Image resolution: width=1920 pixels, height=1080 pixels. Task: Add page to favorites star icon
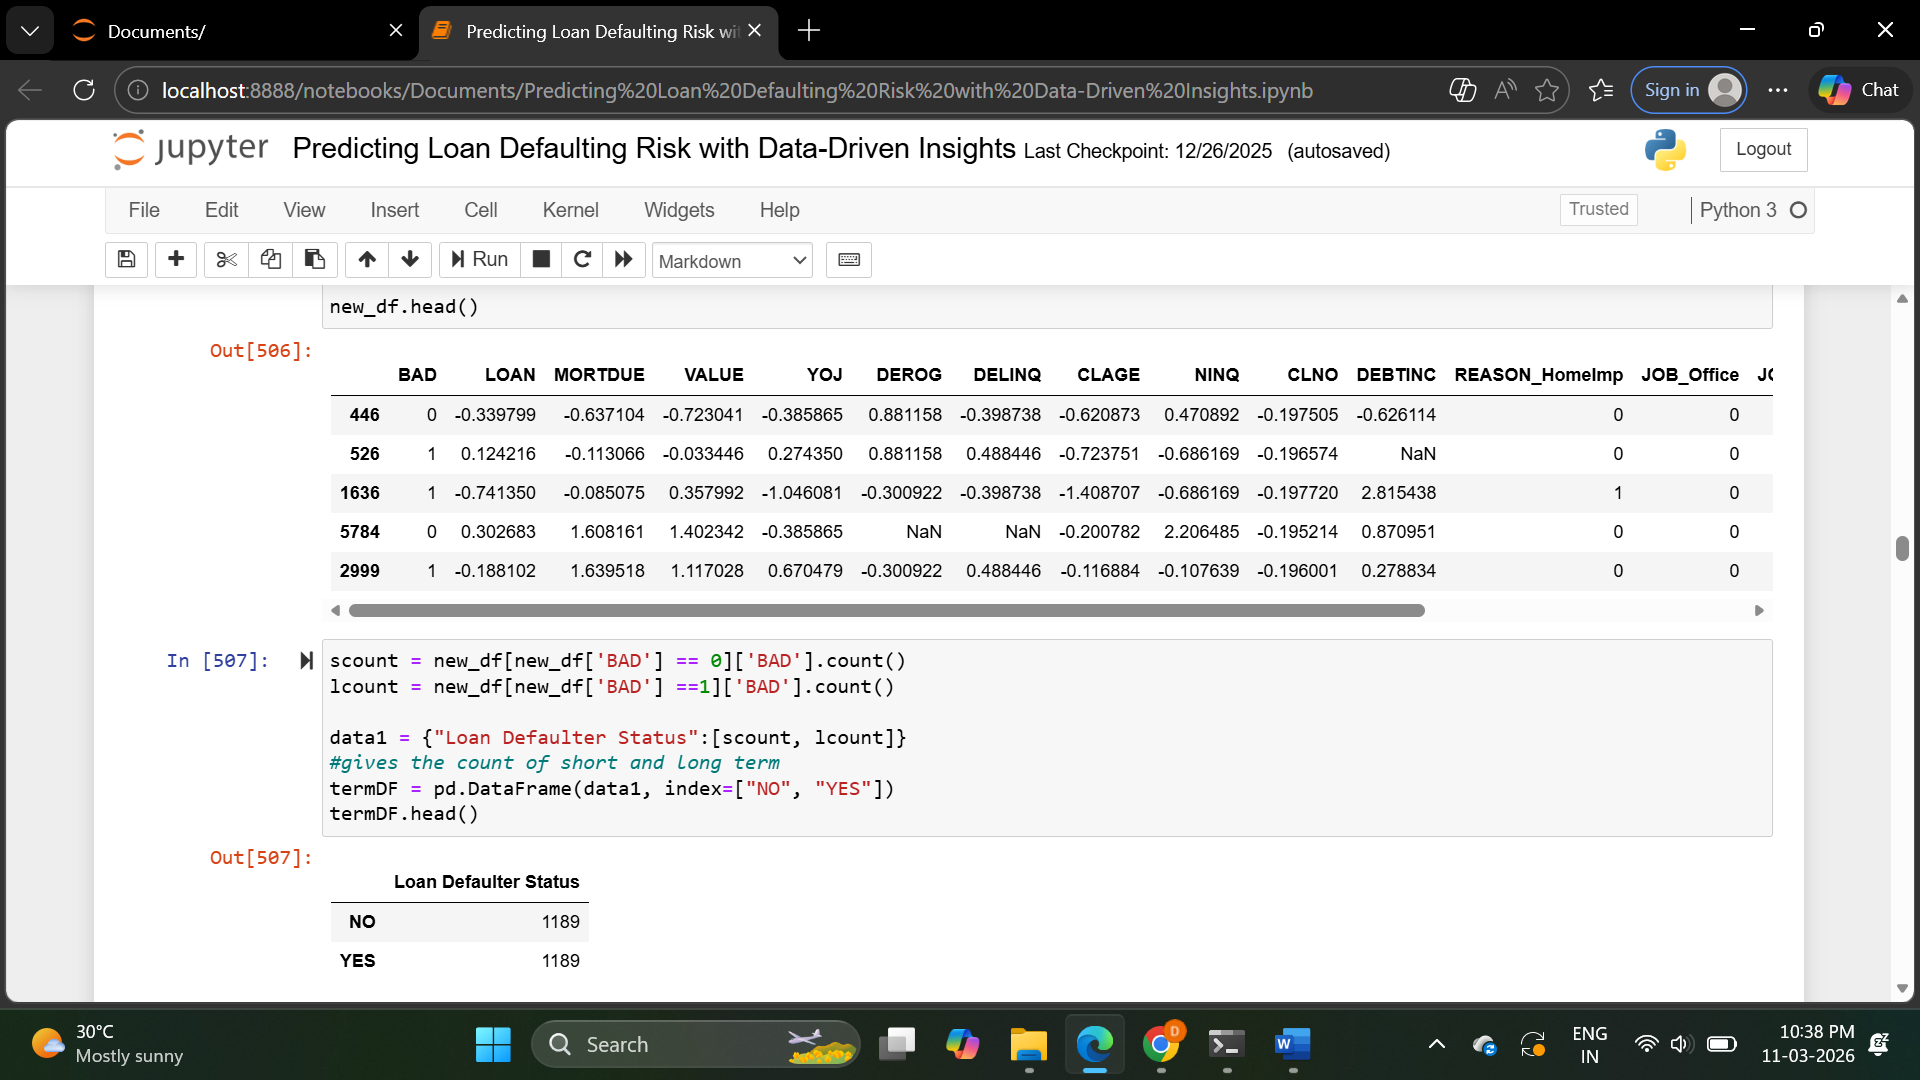[x=1547, y=90]
